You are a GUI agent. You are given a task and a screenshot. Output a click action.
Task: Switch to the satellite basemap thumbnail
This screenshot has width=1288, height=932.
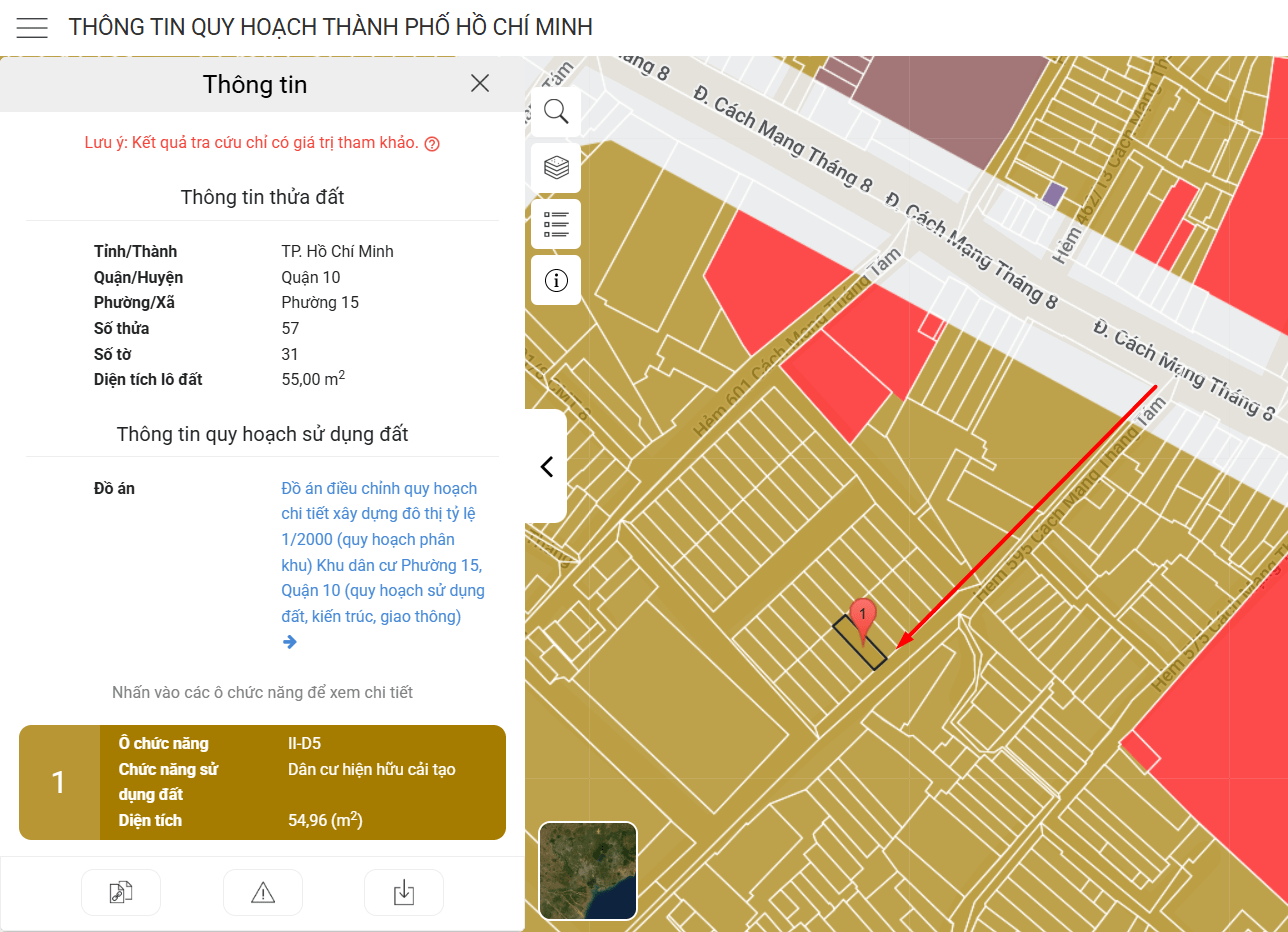click(x=588, y=871)
